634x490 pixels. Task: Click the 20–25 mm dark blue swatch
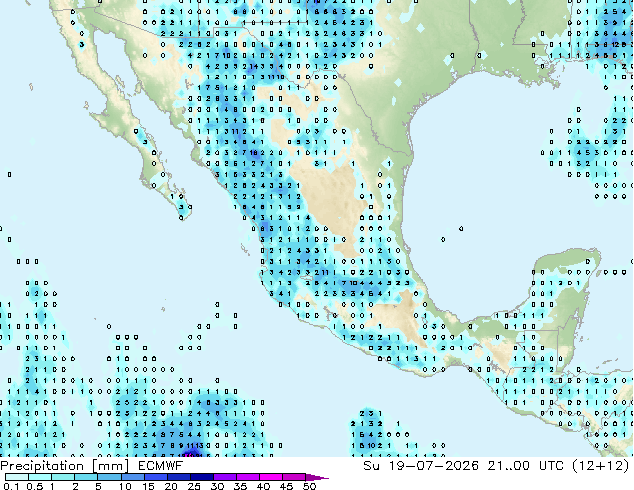point(178,477)
